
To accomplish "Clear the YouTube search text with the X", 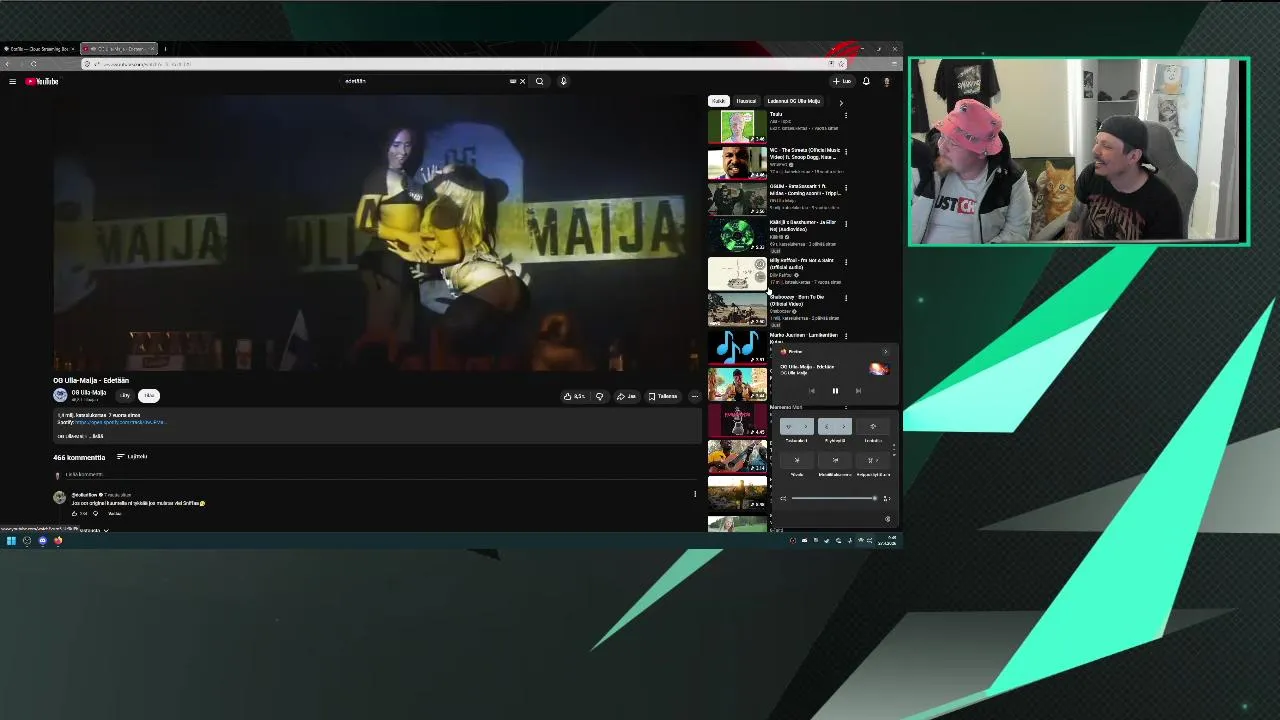I will (522, 81).
